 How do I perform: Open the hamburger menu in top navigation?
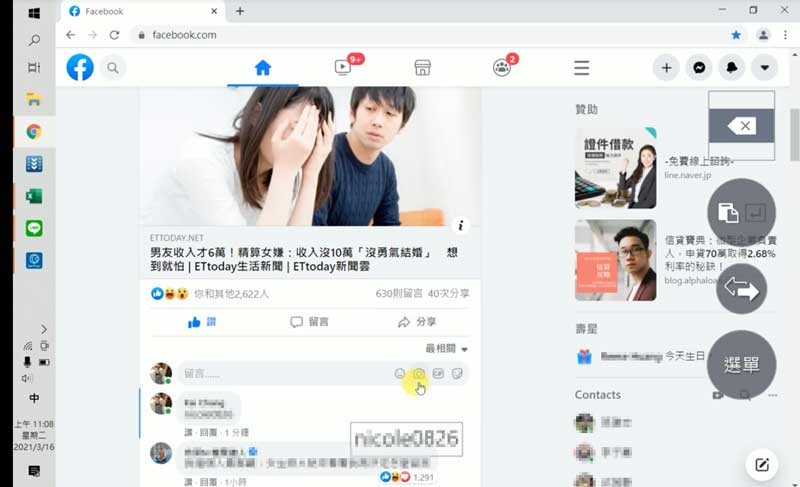point(581,68)
